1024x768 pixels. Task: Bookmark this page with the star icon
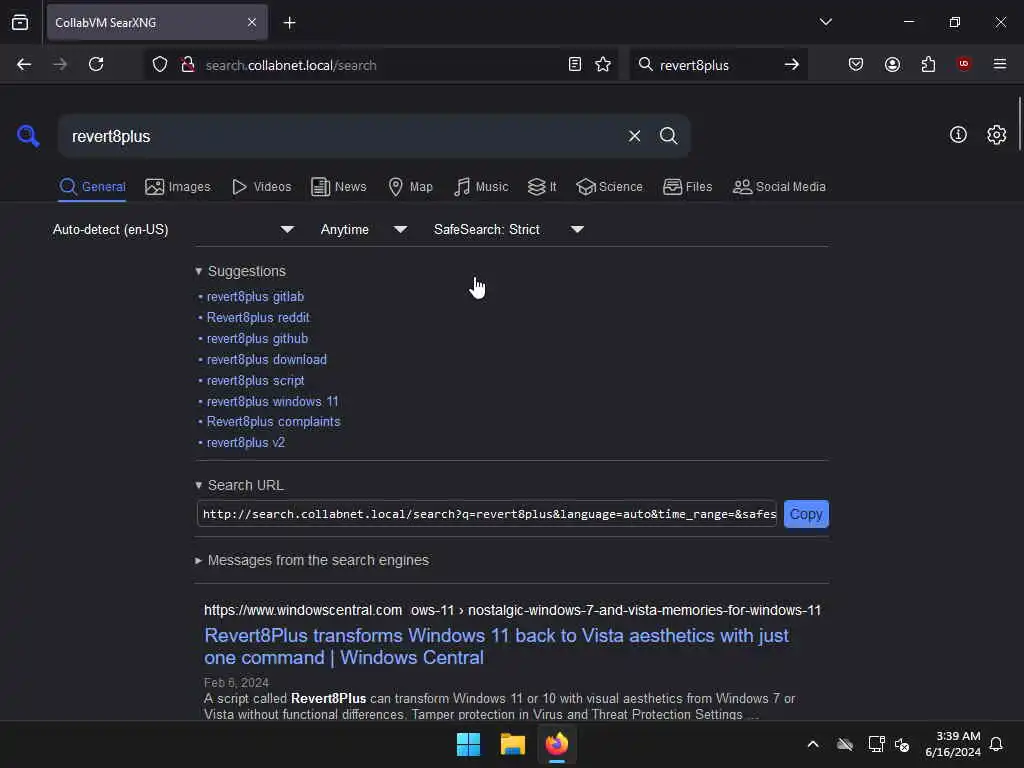(x=603, y=64)
